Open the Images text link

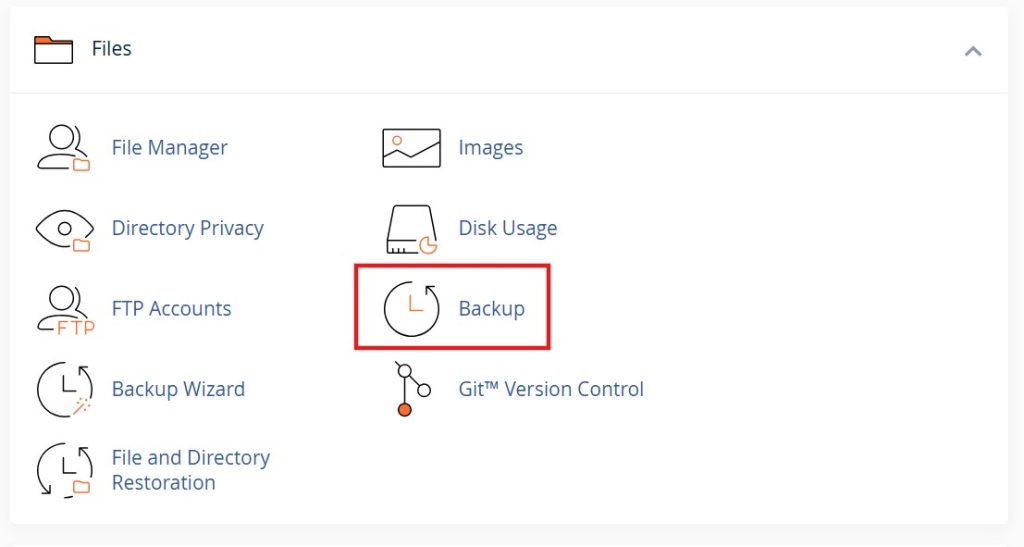[490, 148]
